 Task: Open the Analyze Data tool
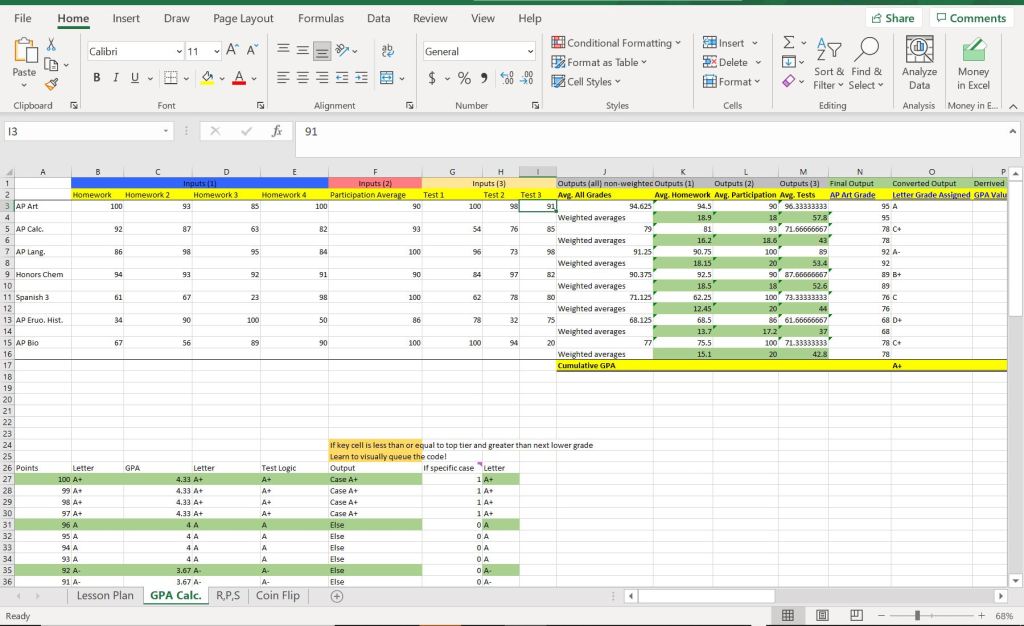(919, 64)
